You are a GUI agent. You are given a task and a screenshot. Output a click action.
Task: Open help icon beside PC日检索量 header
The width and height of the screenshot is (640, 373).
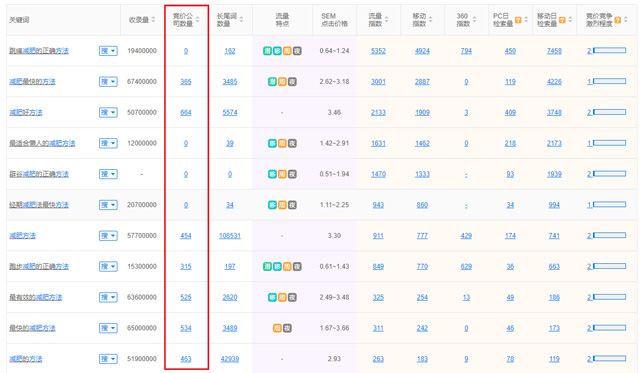[x=518, y=20]
